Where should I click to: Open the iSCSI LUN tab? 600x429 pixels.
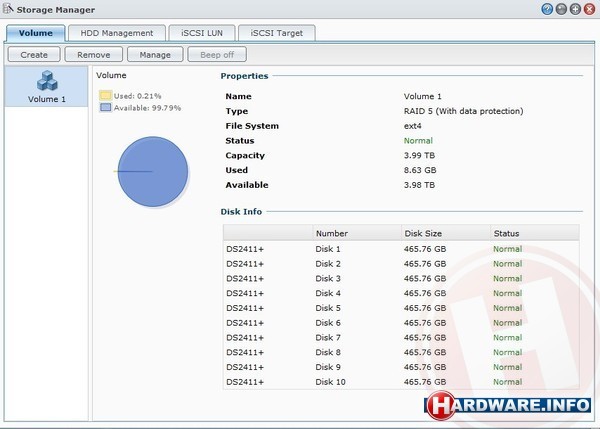202,33
